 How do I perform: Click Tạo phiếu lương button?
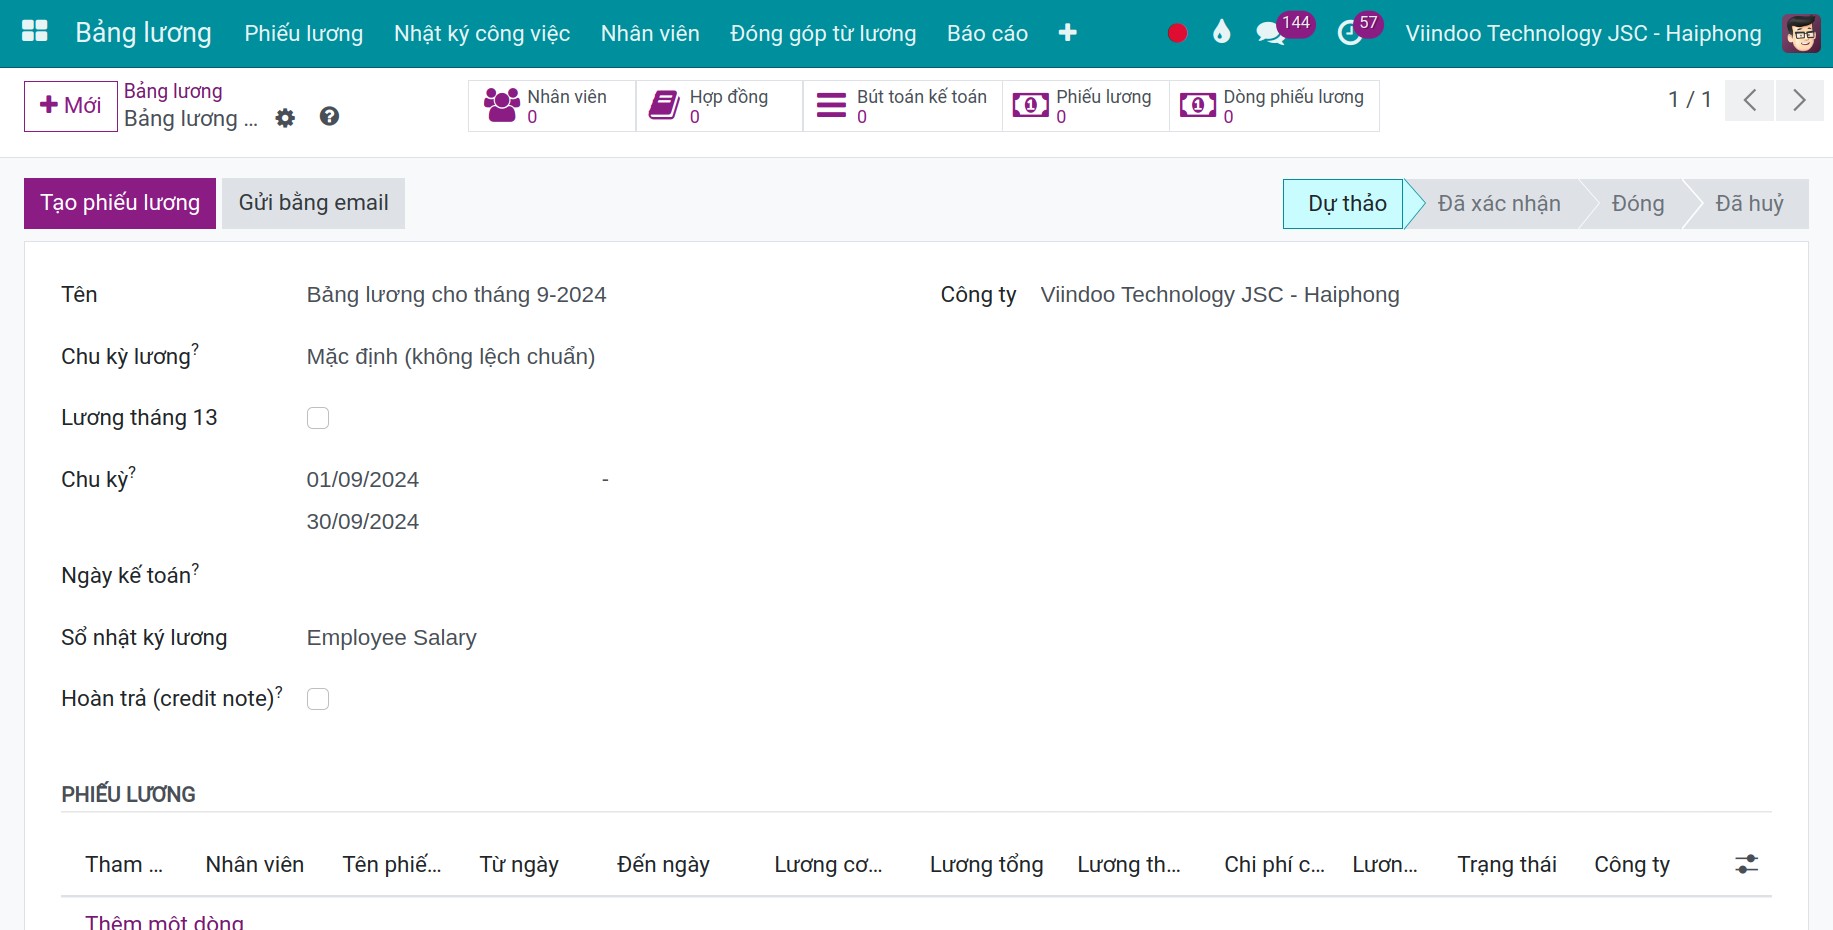point(120,203)
